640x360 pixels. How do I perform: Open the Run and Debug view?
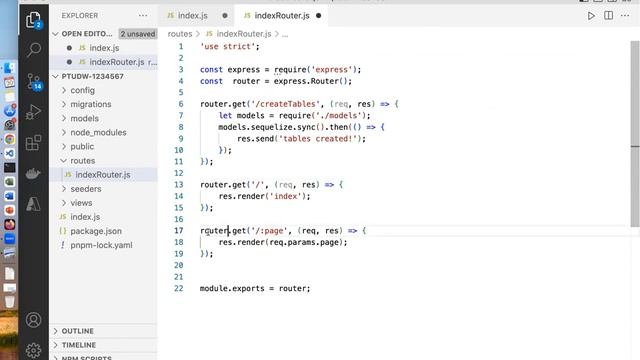point(33,112)
